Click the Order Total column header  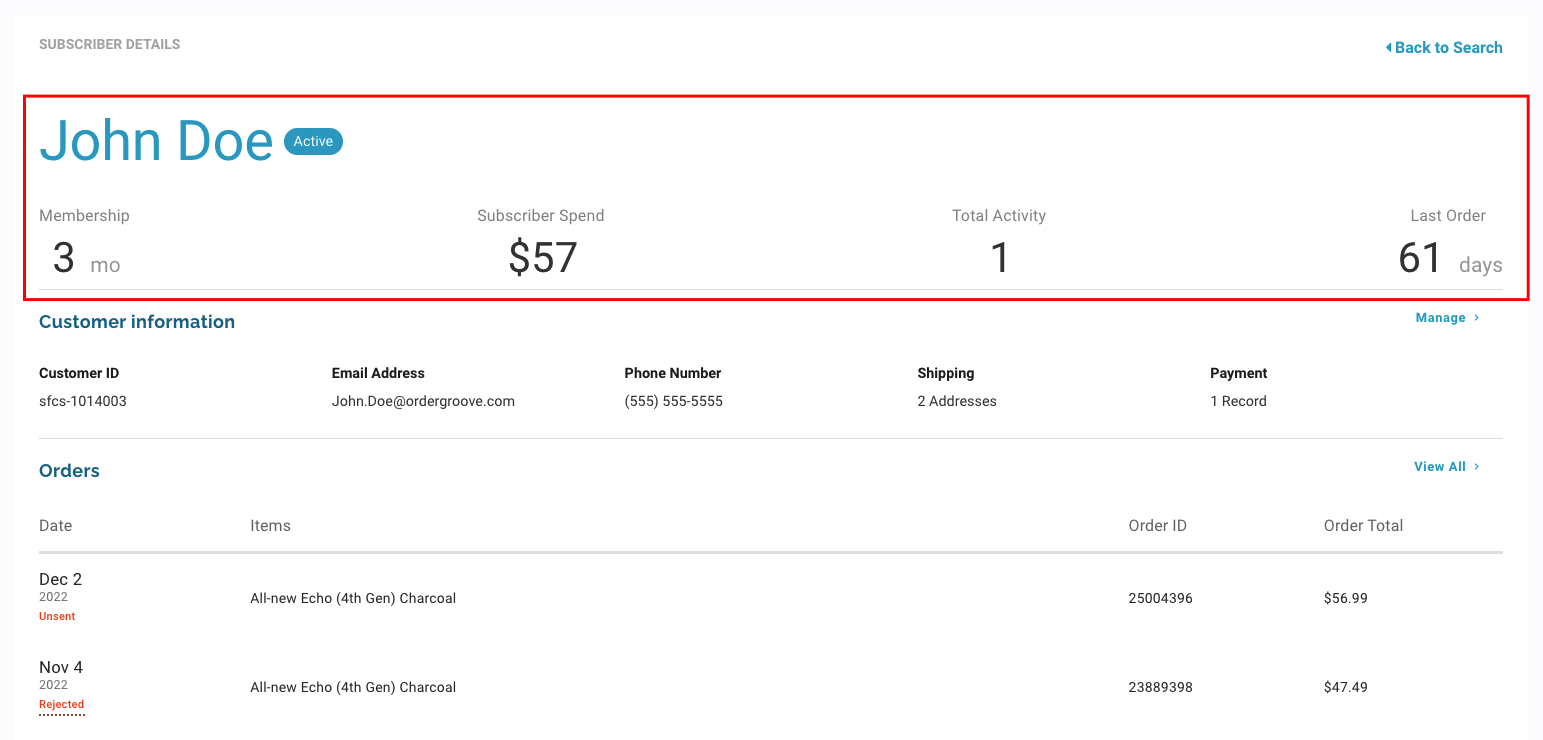1363,526
